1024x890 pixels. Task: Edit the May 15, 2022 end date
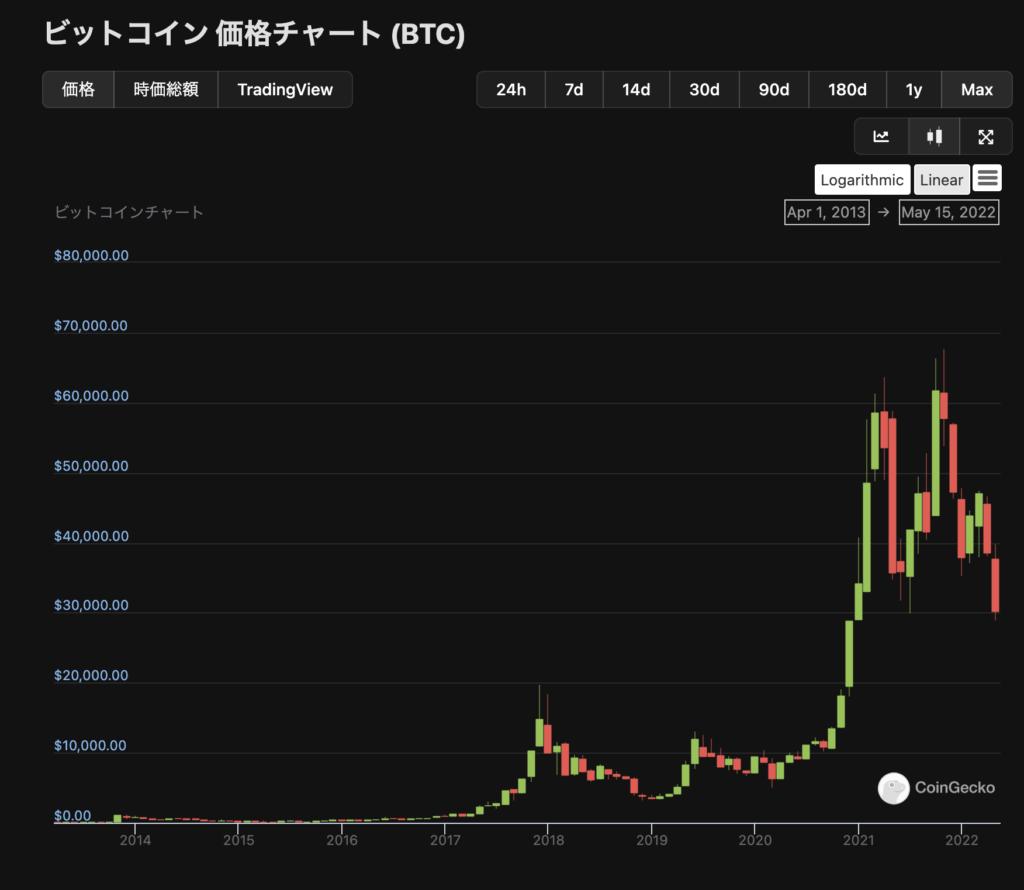(x=949, y=212)
